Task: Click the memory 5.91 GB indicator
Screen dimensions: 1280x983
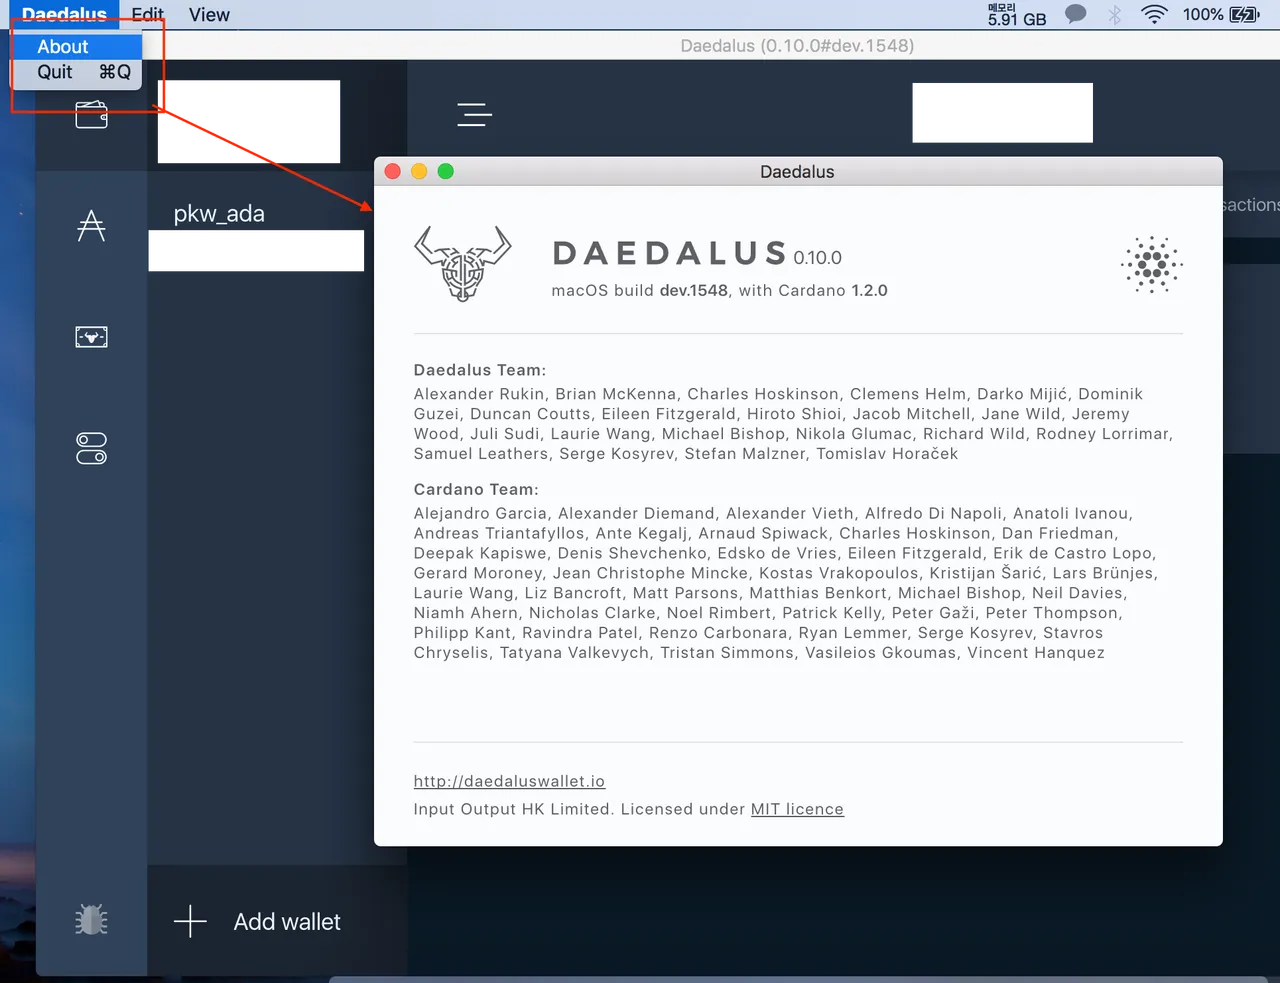Action: click(x=1017, y=14)
